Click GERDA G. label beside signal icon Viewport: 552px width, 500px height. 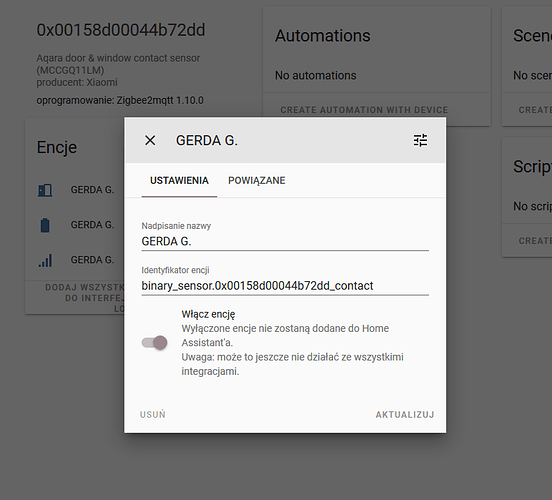[92, 260]
